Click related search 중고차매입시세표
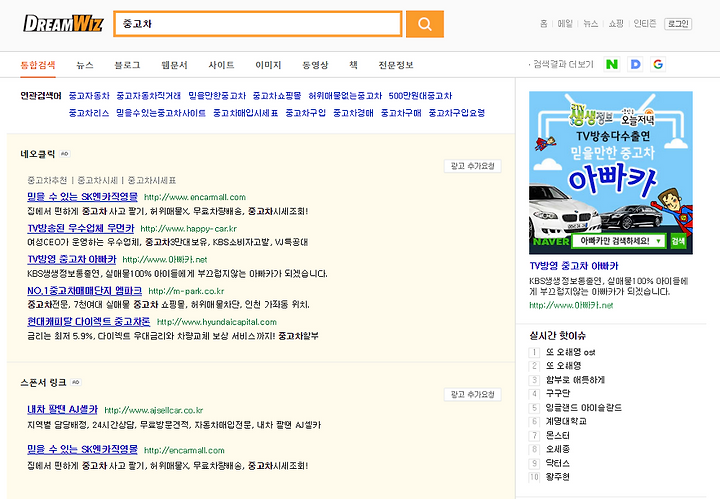The image size is (720, 499). [x=246, y=113]
